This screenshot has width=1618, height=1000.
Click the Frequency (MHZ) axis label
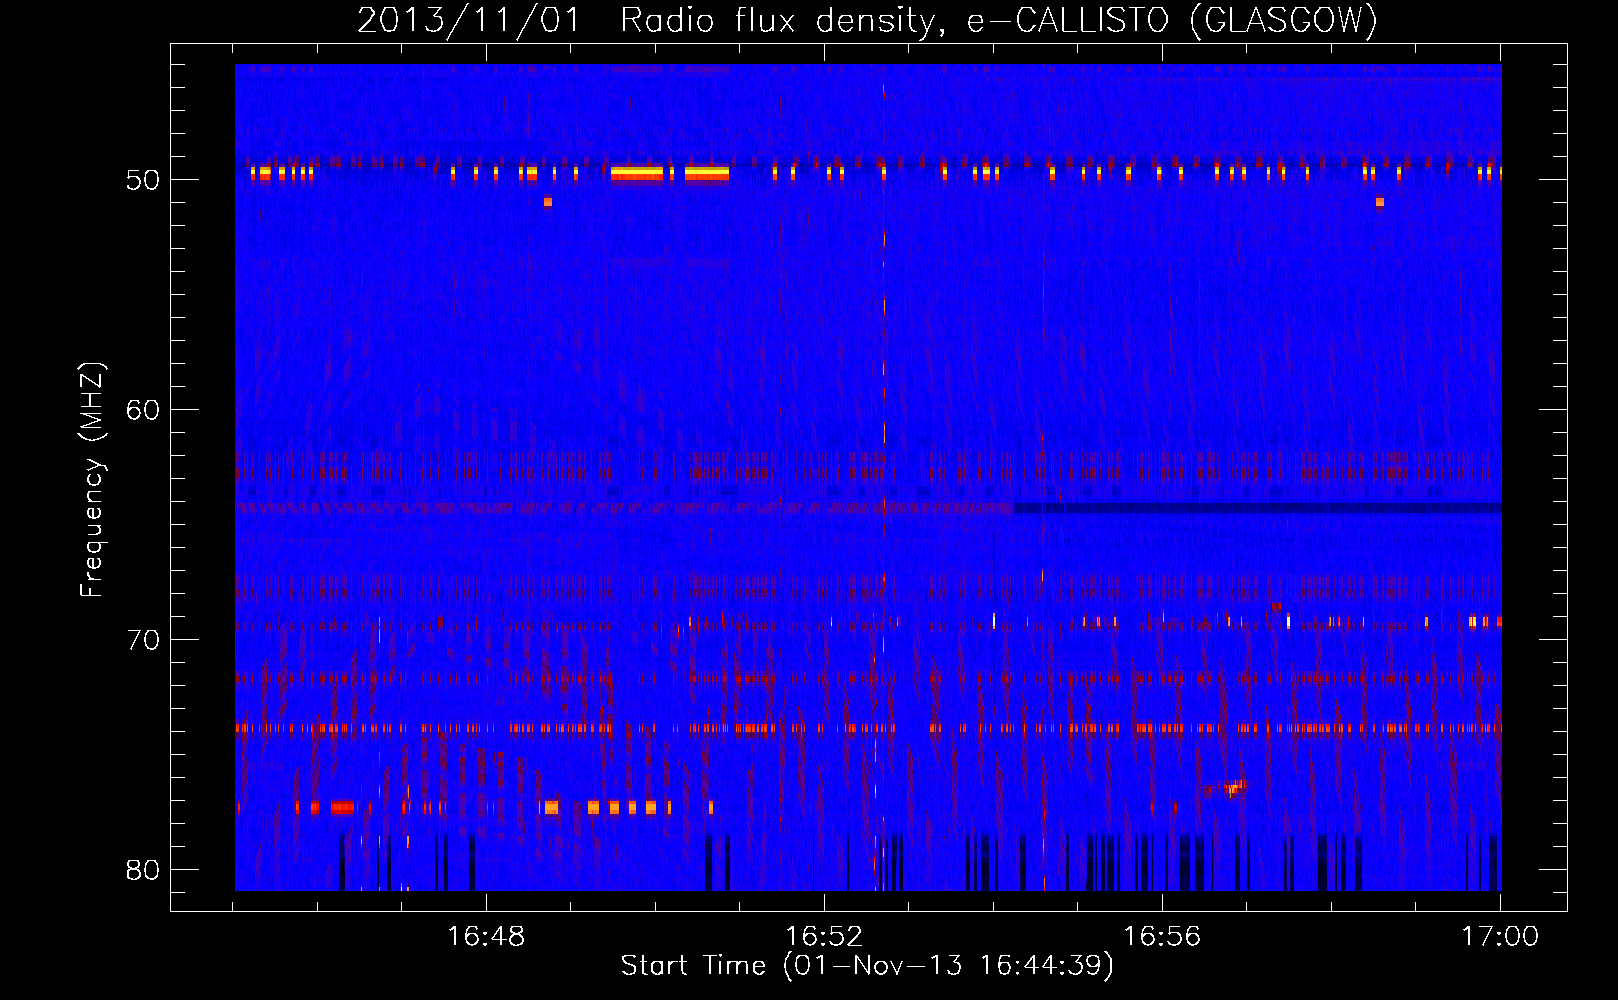(92, 480)
